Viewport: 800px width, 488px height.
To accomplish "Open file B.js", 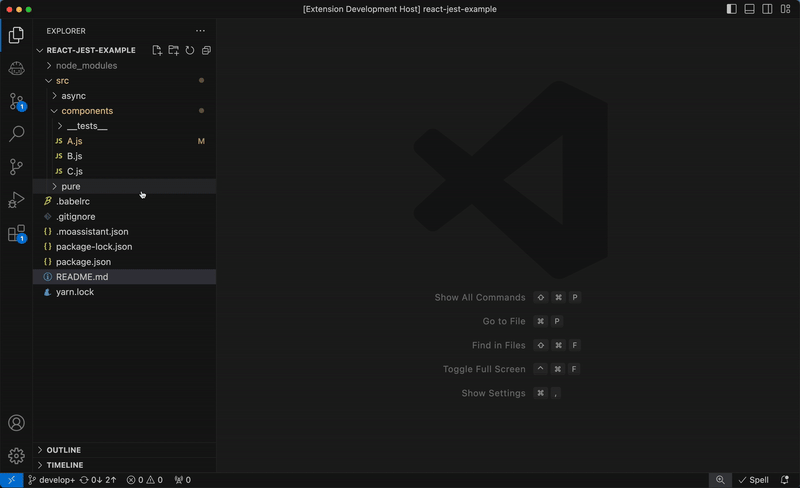I will click(x=124, y=156).
